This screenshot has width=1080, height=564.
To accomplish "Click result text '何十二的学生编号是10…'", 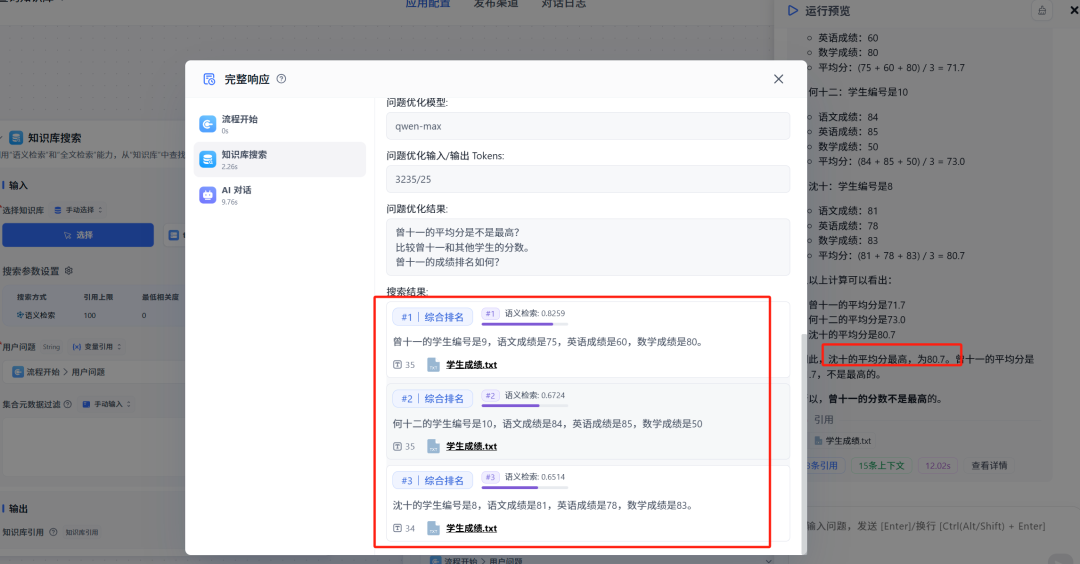I will (x=548, y=424).
